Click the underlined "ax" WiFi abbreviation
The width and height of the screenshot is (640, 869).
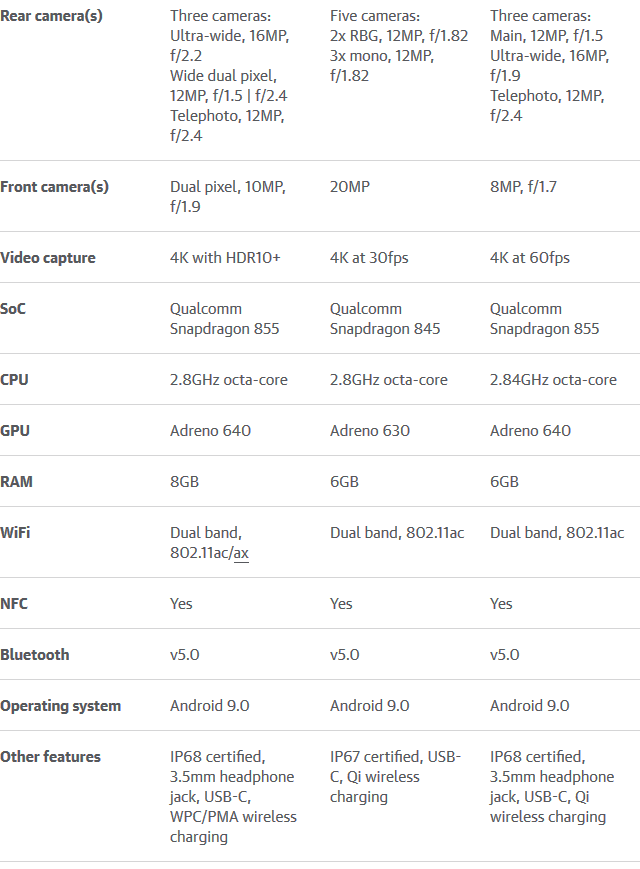click(x=241, y=553)
